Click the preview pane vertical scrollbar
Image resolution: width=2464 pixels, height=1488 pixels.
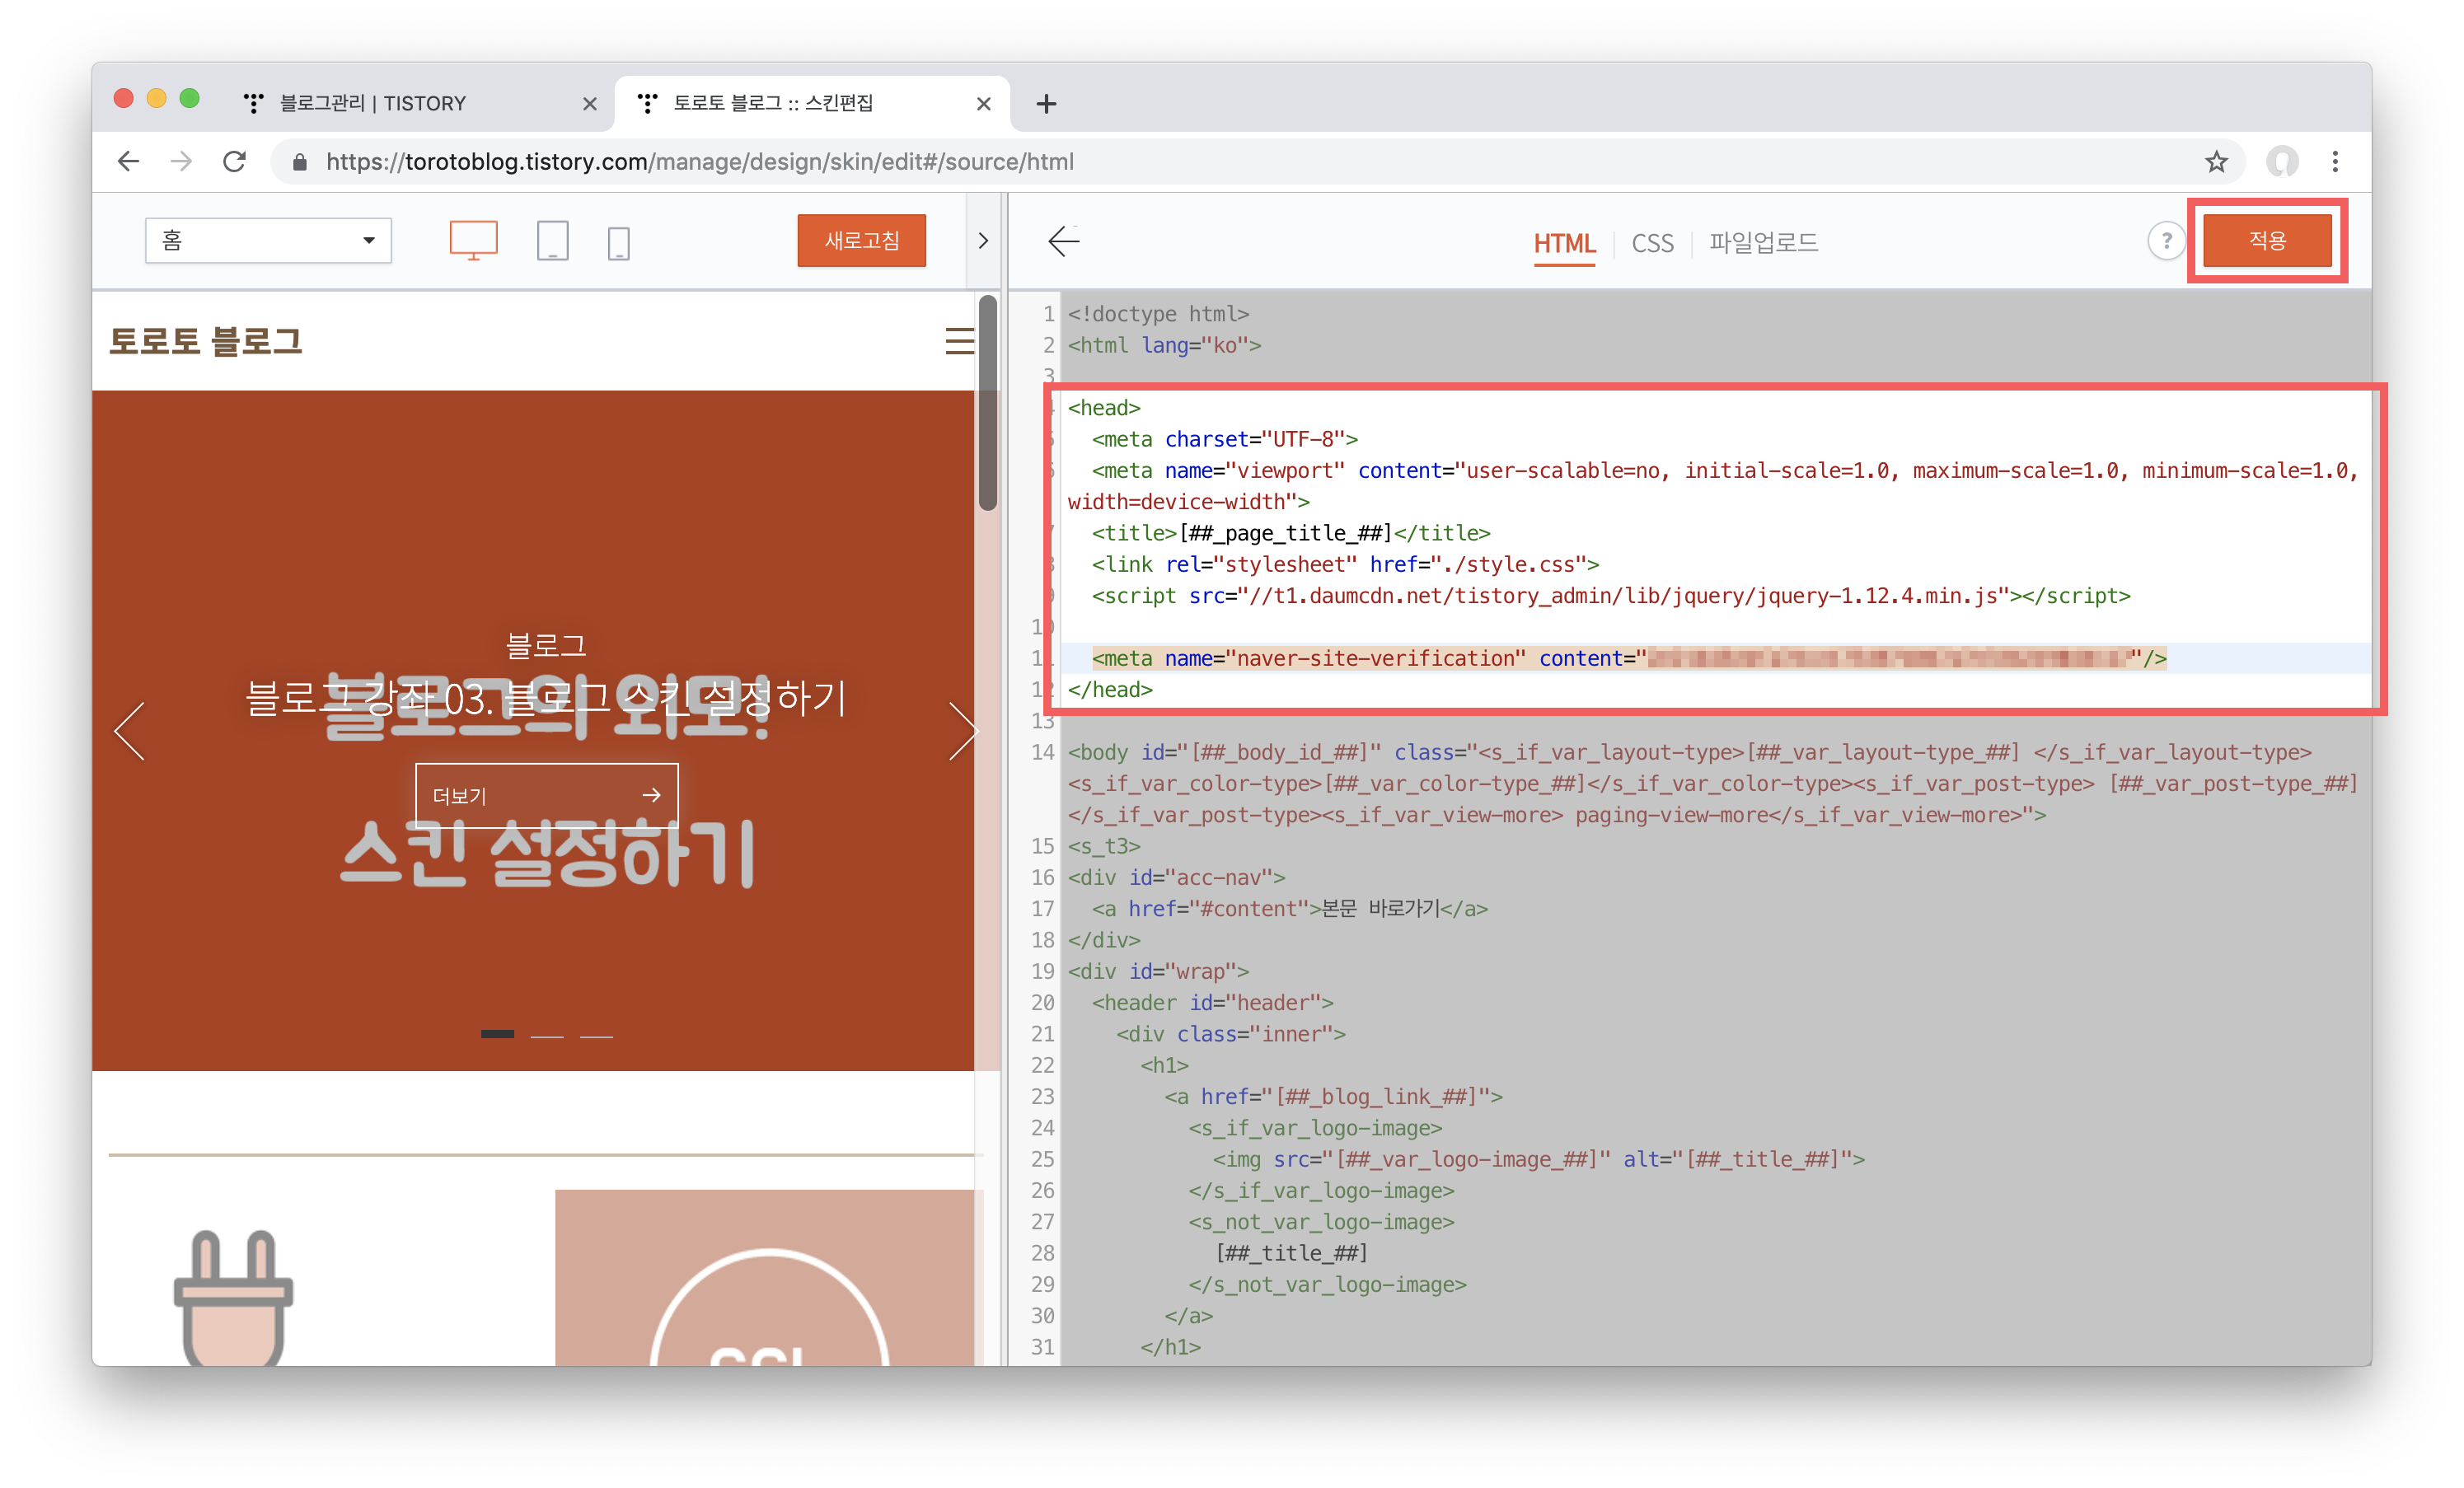988,404
